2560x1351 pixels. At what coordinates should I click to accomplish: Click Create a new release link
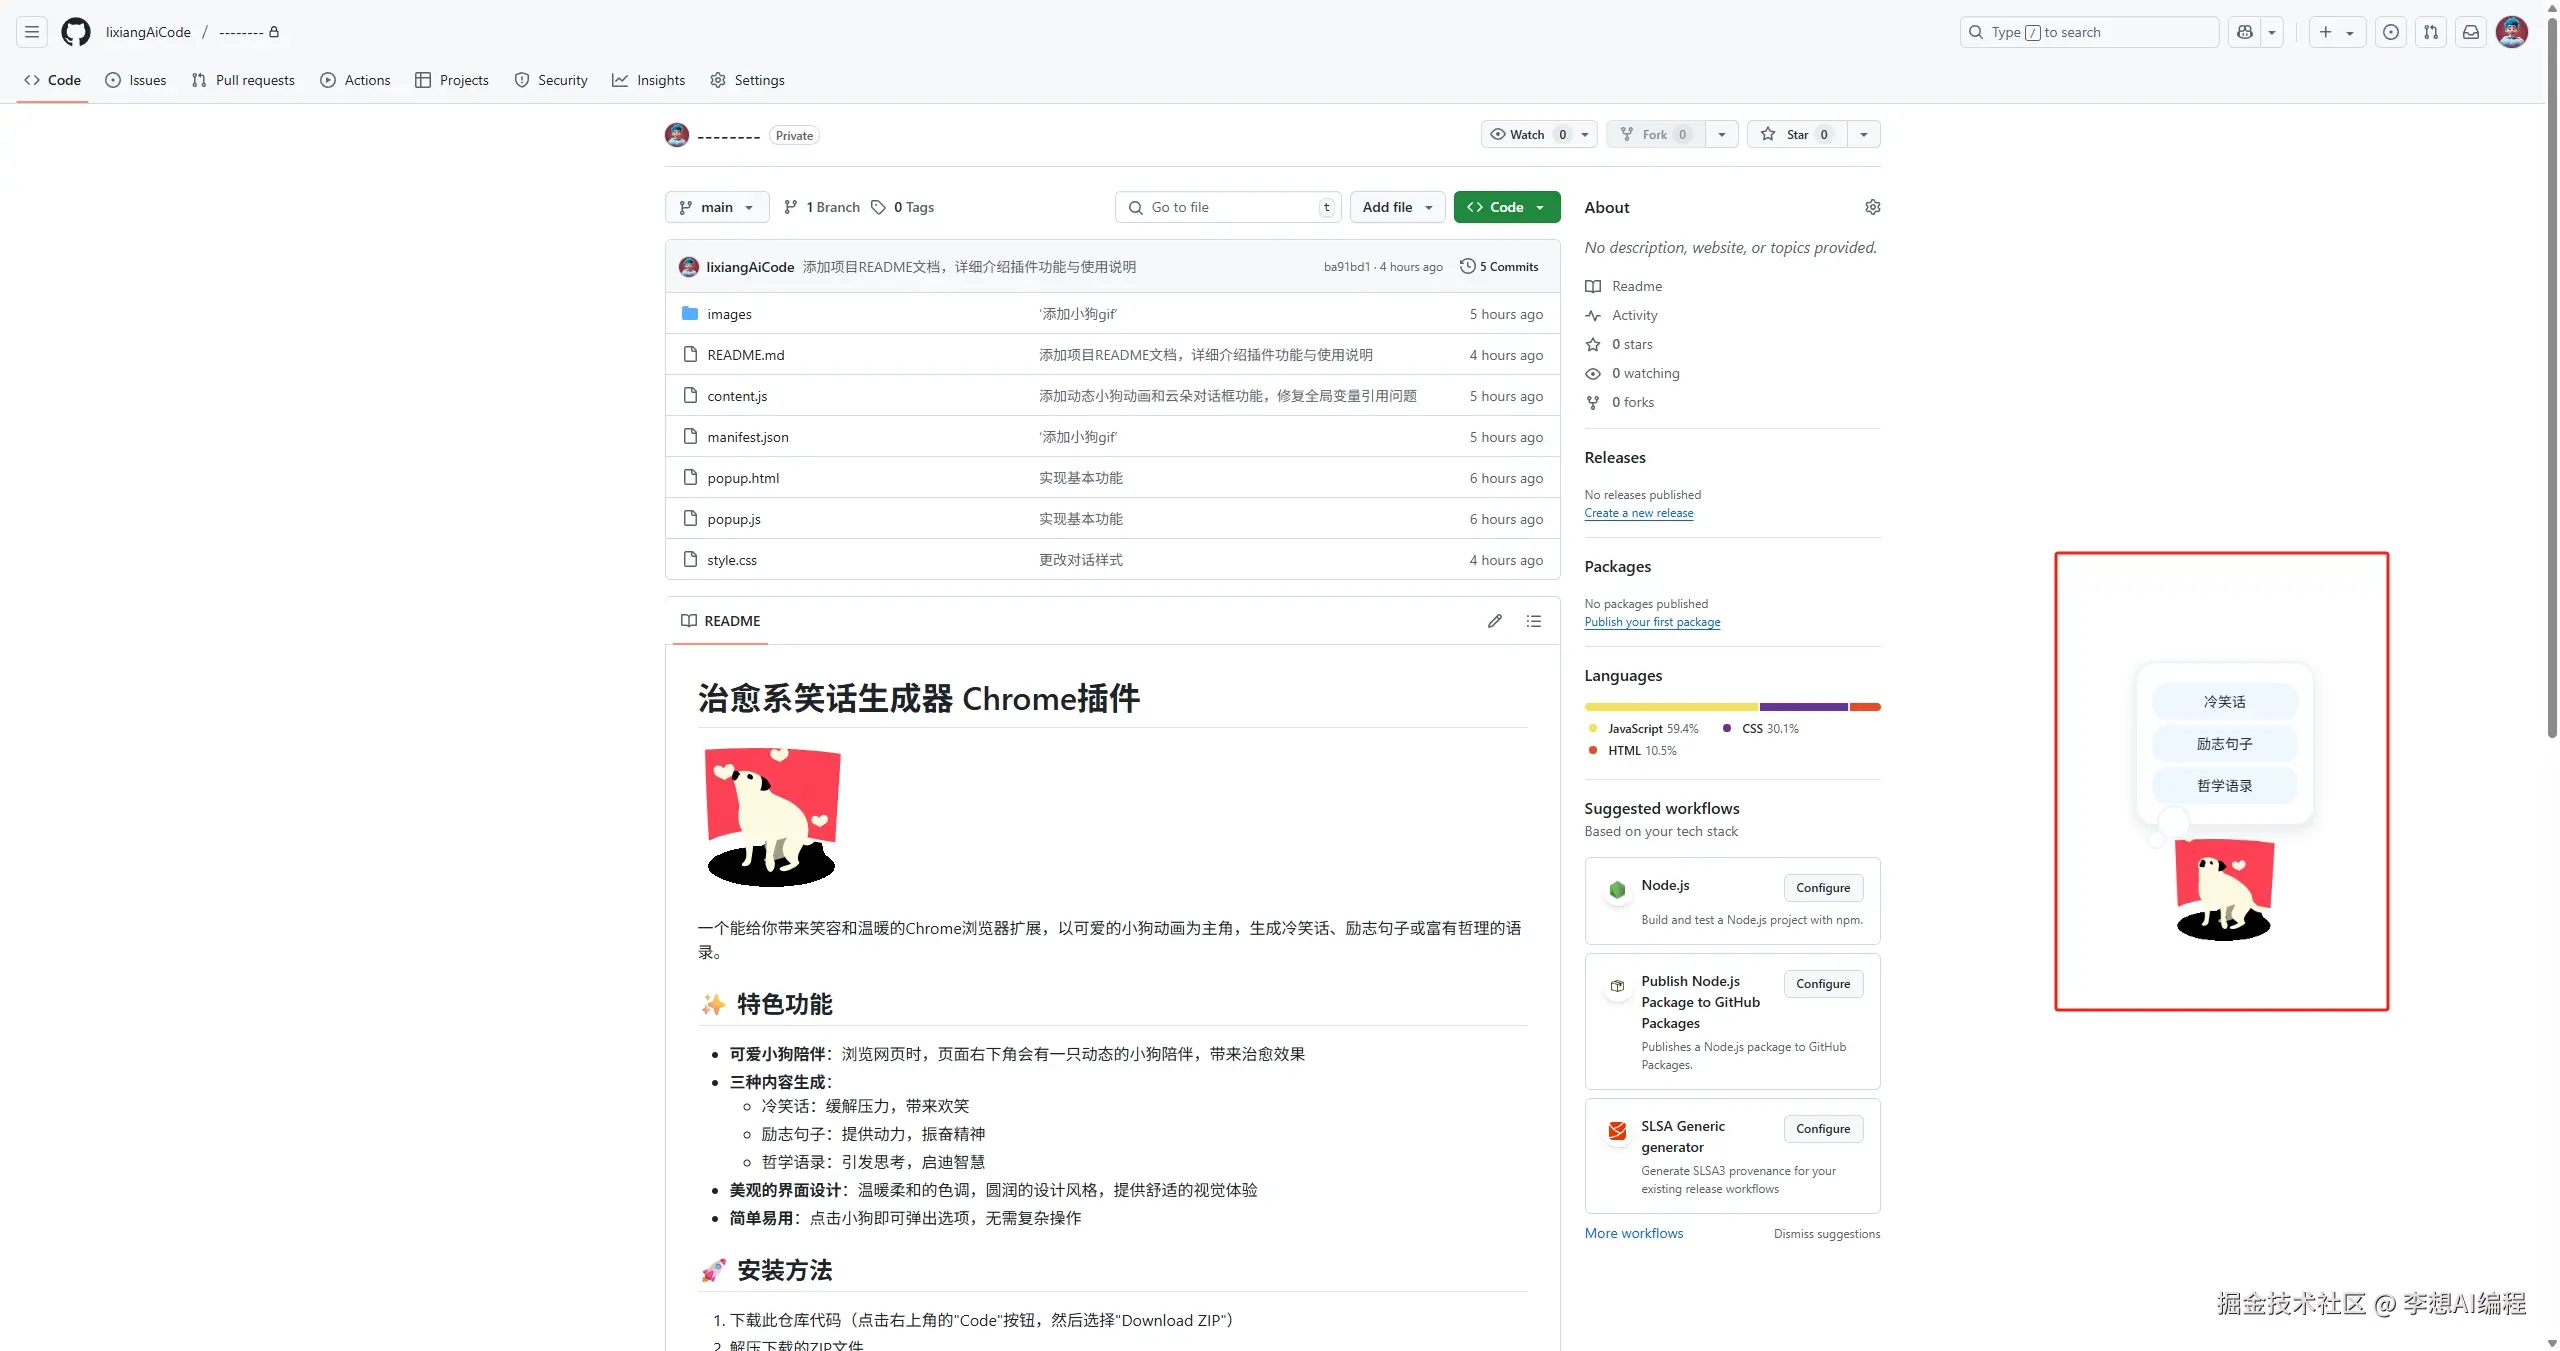click(x=1638, y=513)
